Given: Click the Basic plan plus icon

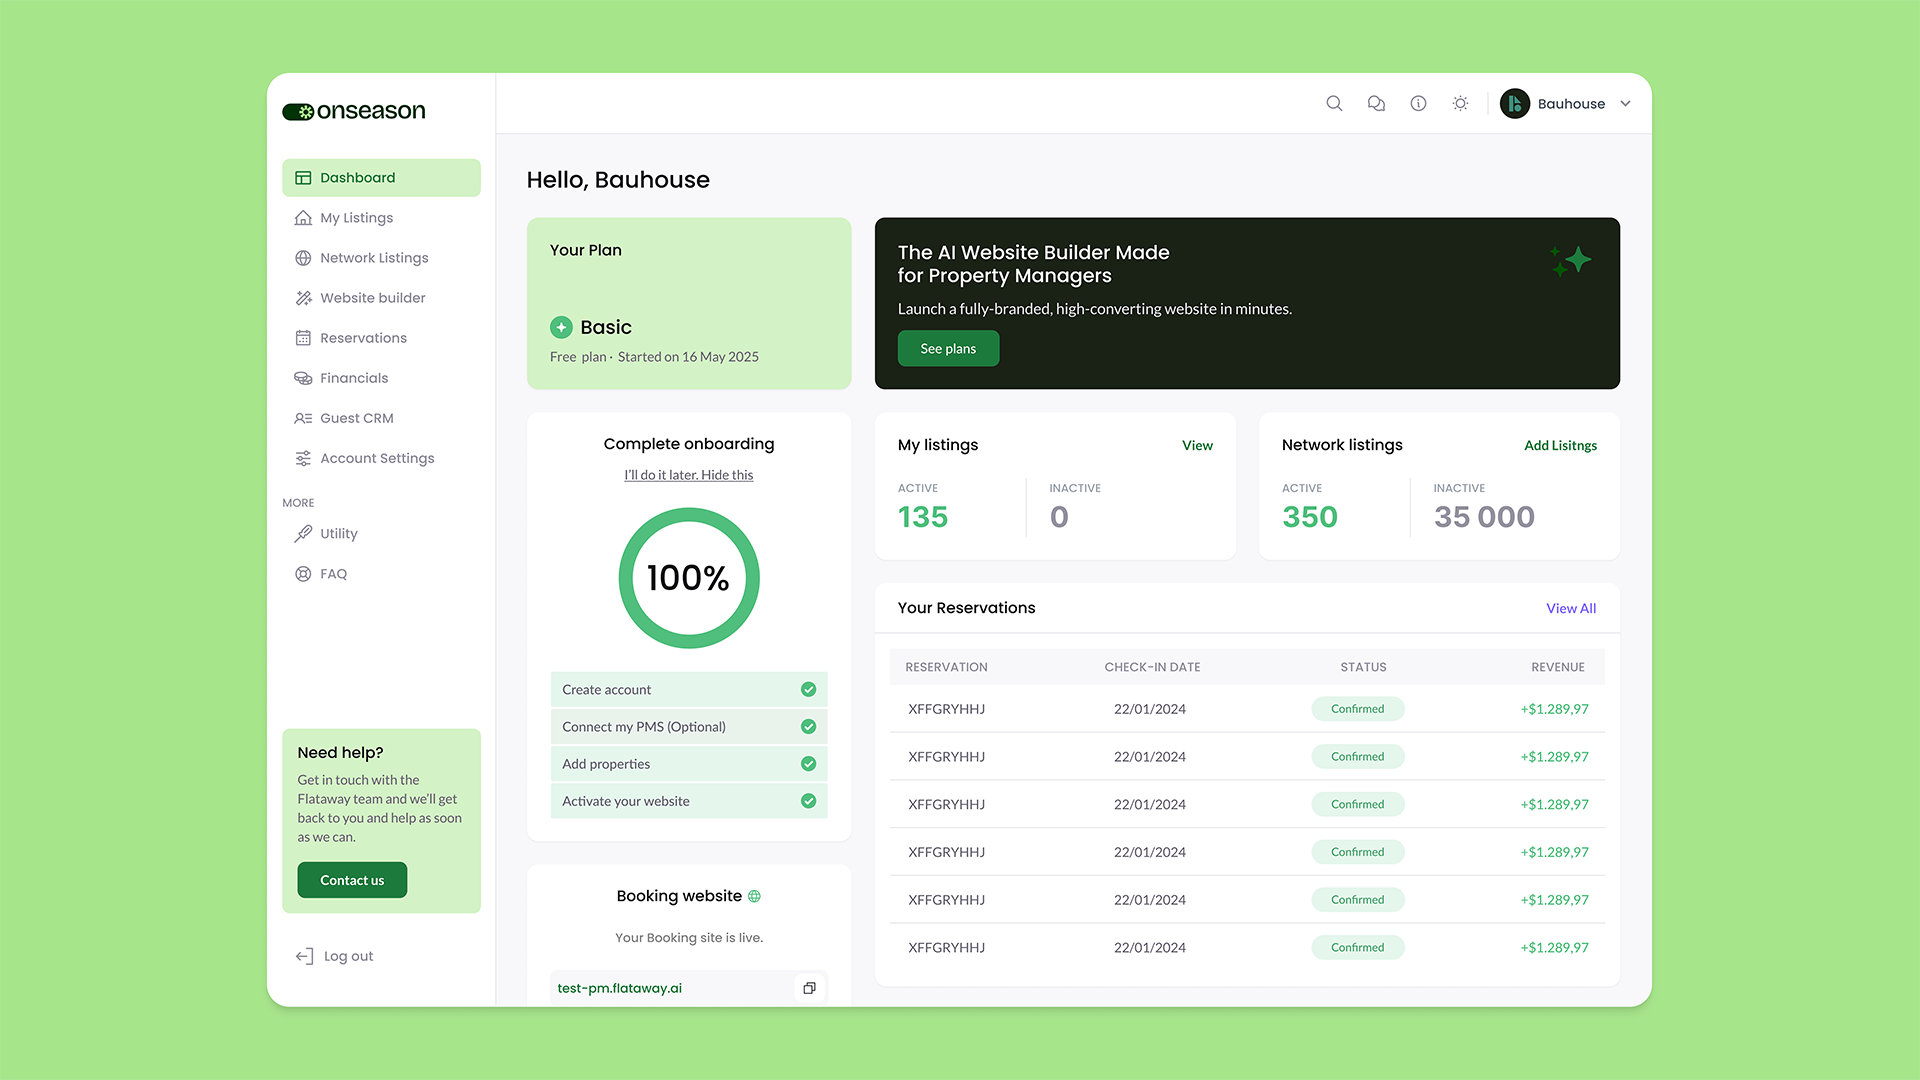Looking at the screenshot, I should (x=561, y=327).
